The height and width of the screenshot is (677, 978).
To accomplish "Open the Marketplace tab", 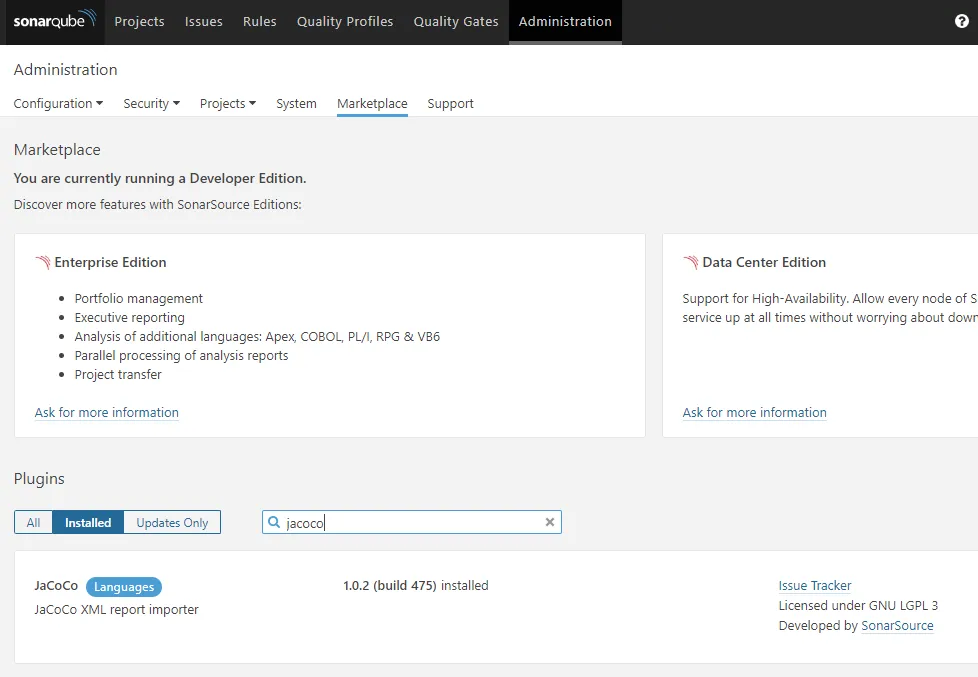I will pyautogui.click(x=372, y=103).
